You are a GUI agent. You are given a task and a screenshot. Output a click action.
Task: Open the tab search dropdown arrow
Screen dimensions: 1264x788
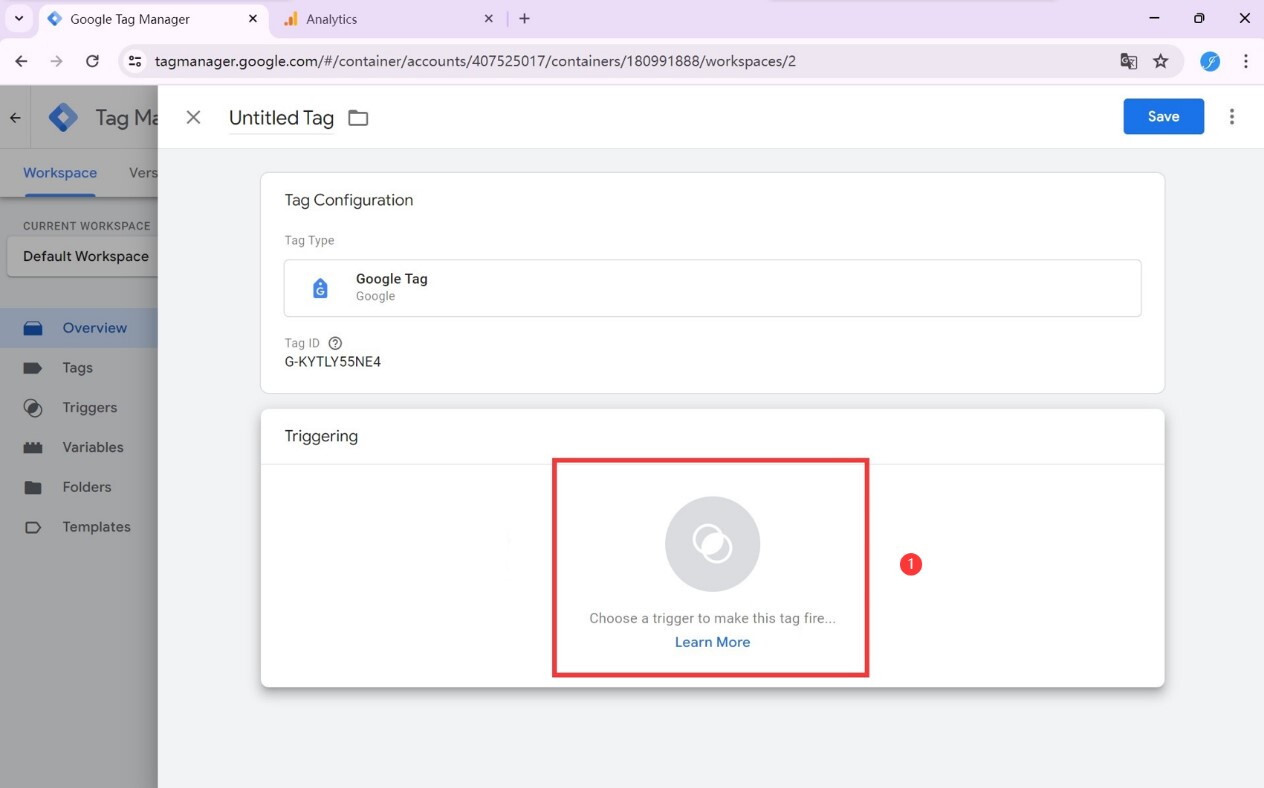point(19,19)
